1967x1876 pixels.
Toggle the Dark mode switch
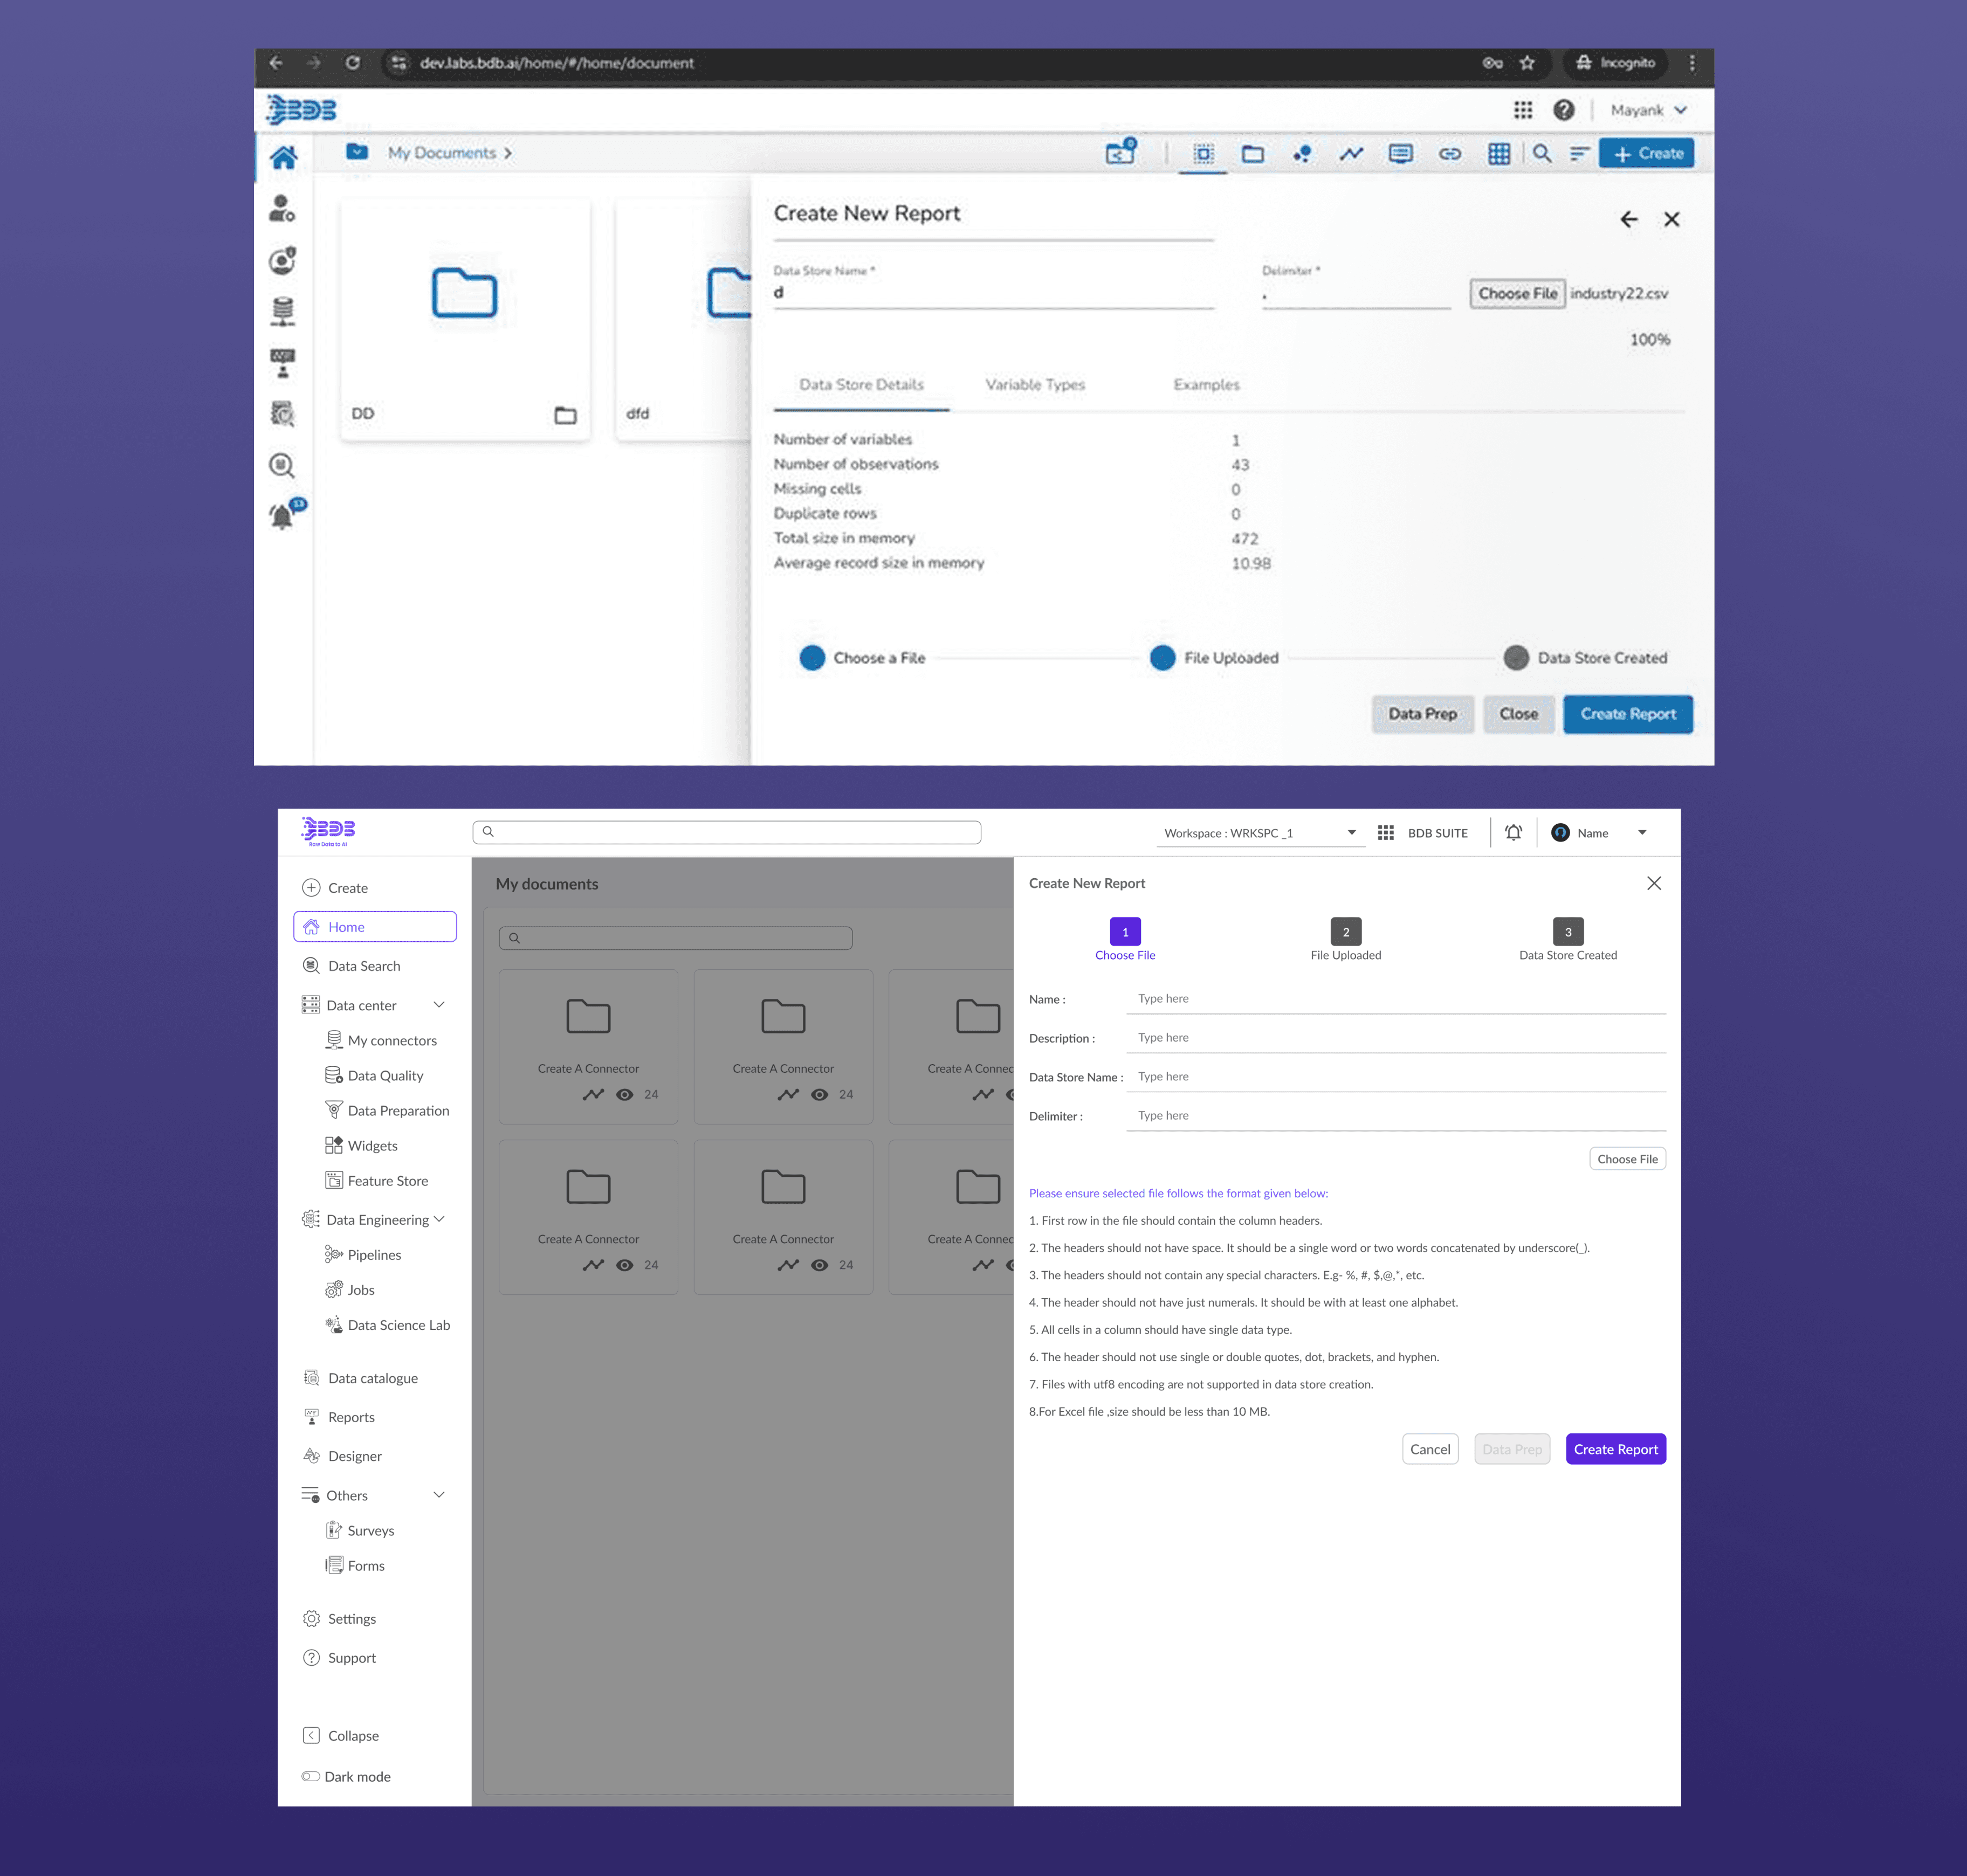tap(311, 1776)
